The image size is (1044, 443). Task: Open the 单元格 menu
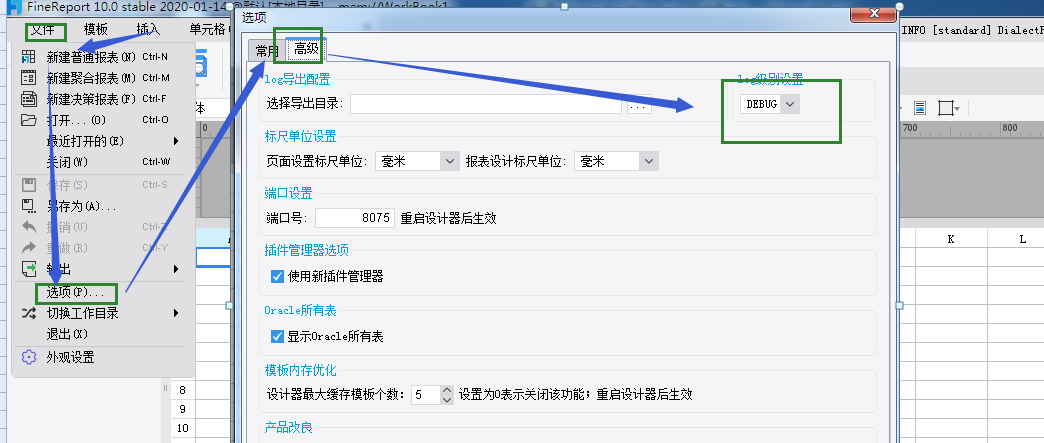[x=208, y=29]
